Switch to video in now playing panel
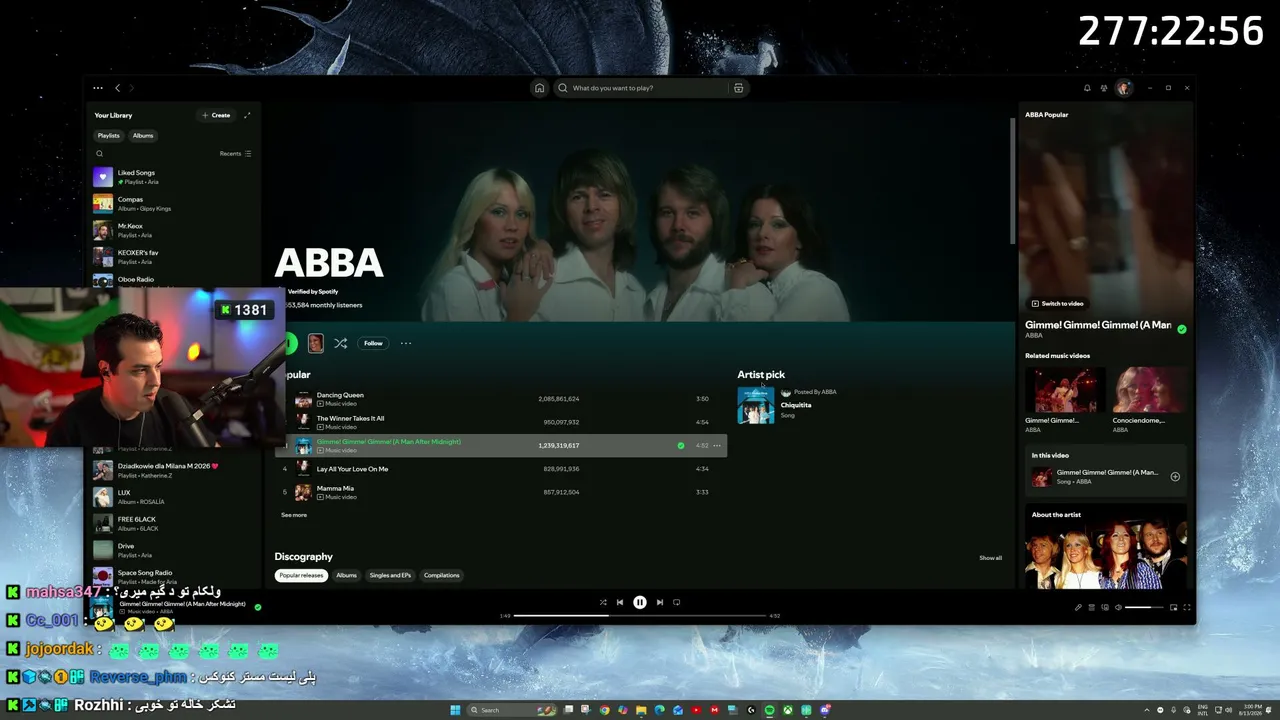Viewport: 1280px width, 720px height. [1057, 303]
